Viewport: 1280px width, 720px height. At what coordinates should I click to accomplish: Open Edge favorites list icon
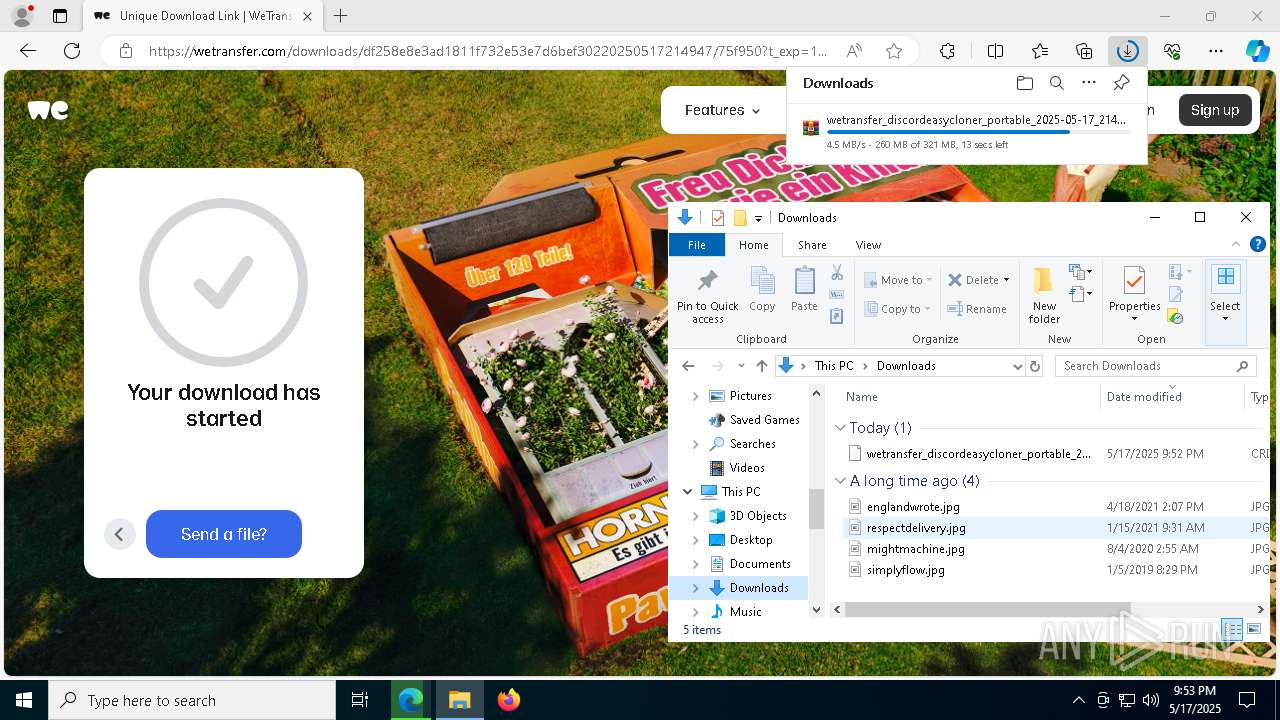(x=1040, y=51)
